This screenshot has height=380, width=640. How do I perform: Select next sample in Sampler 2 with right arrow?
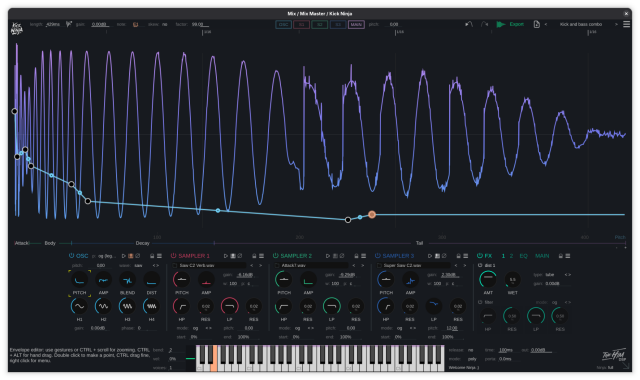click(x=362, y=265)
